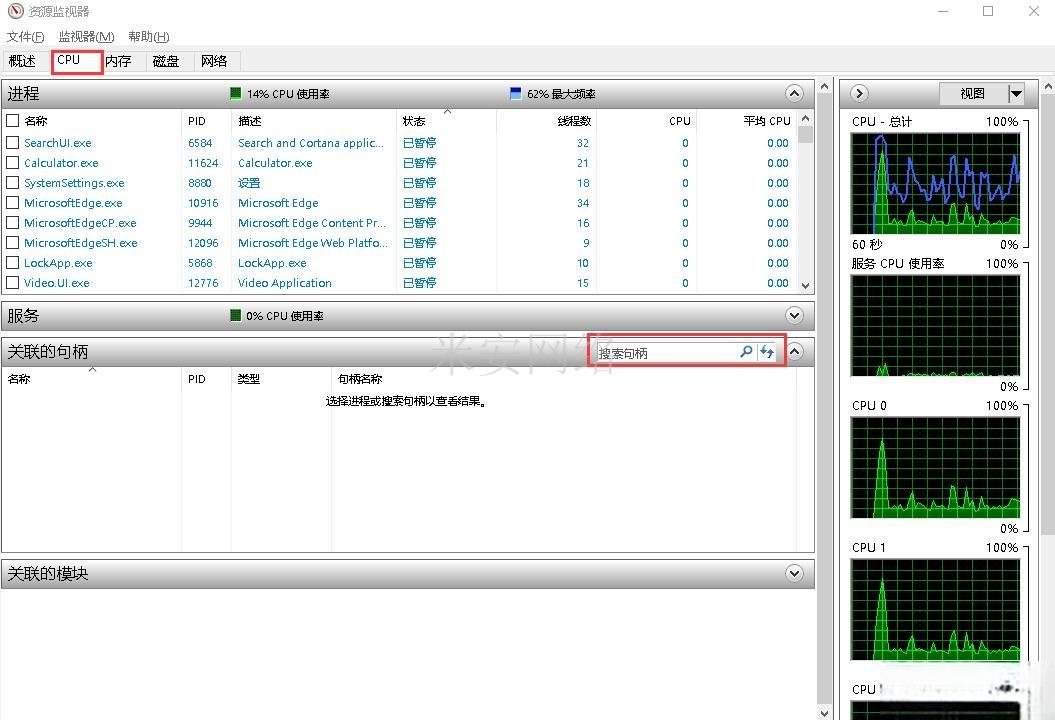The image size is (1055, 720).
Task: Expand the 服务 section
Action: click(x=795, y=315)
